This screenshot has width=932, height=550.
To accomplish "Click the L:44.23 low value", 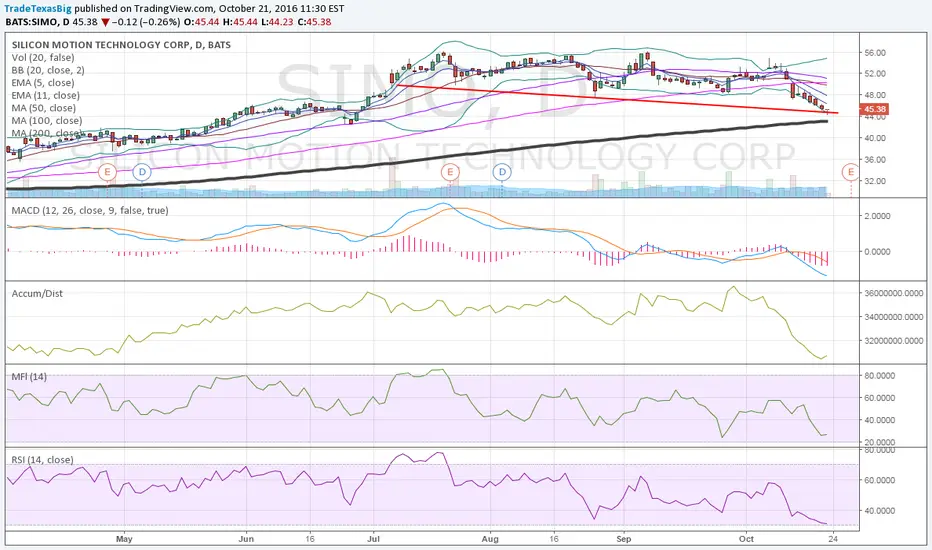I will point(278,22).
